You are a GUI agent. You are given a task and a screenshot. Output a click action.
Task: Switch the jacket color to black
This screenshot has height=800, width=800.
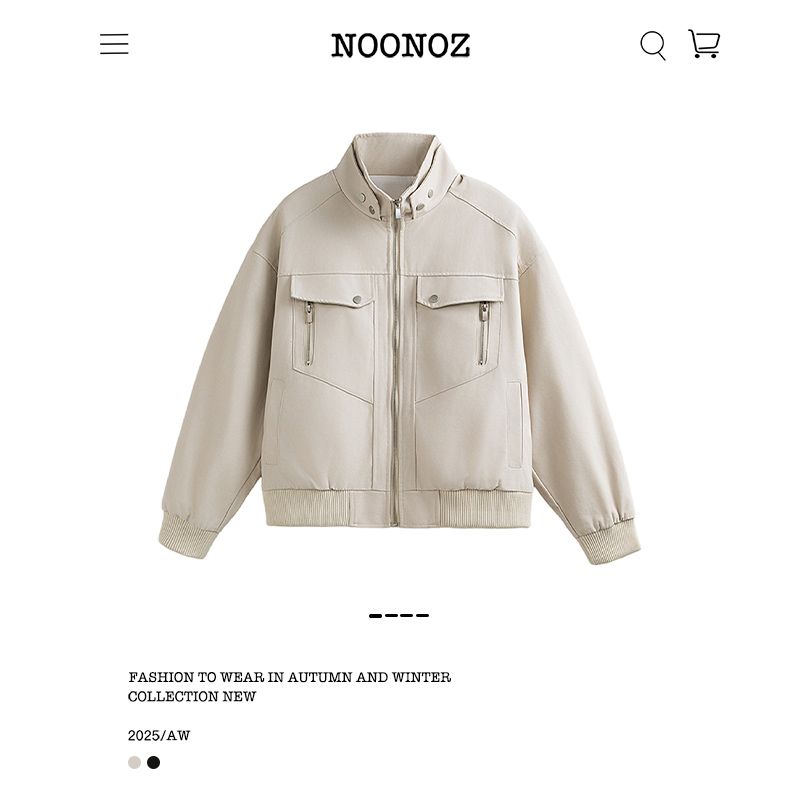click(154, 763)
